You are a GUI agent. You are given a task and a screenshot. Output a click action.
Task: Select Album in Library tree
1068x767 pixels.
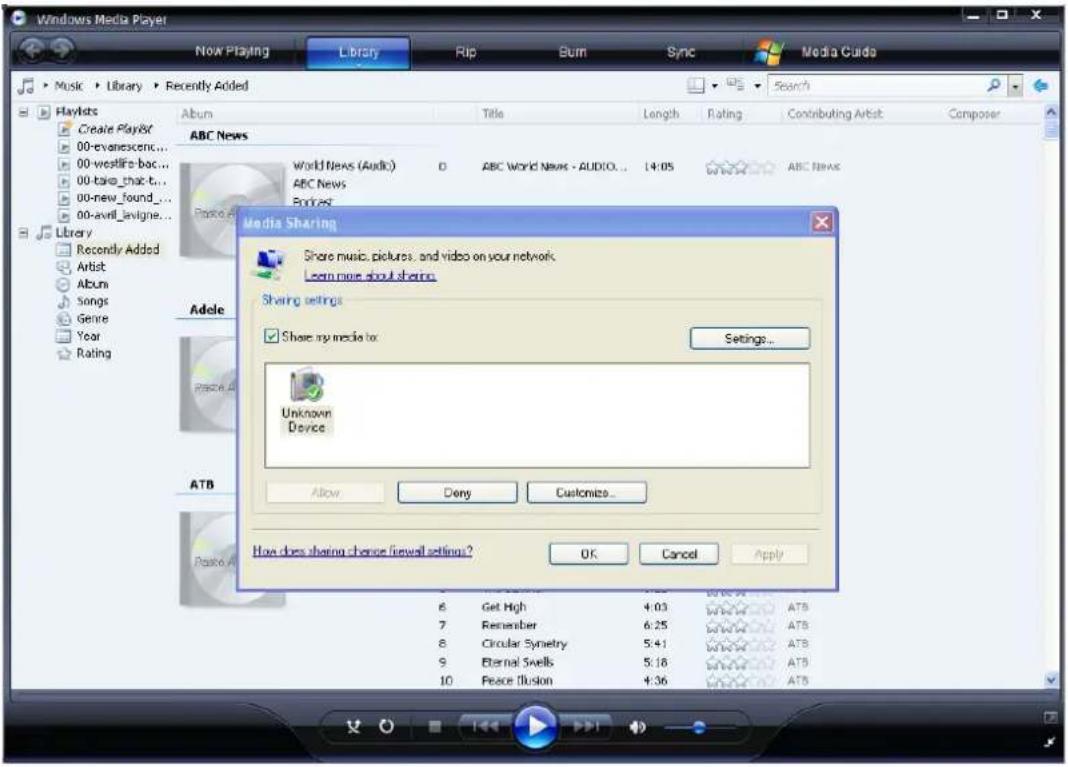point(93,284)
